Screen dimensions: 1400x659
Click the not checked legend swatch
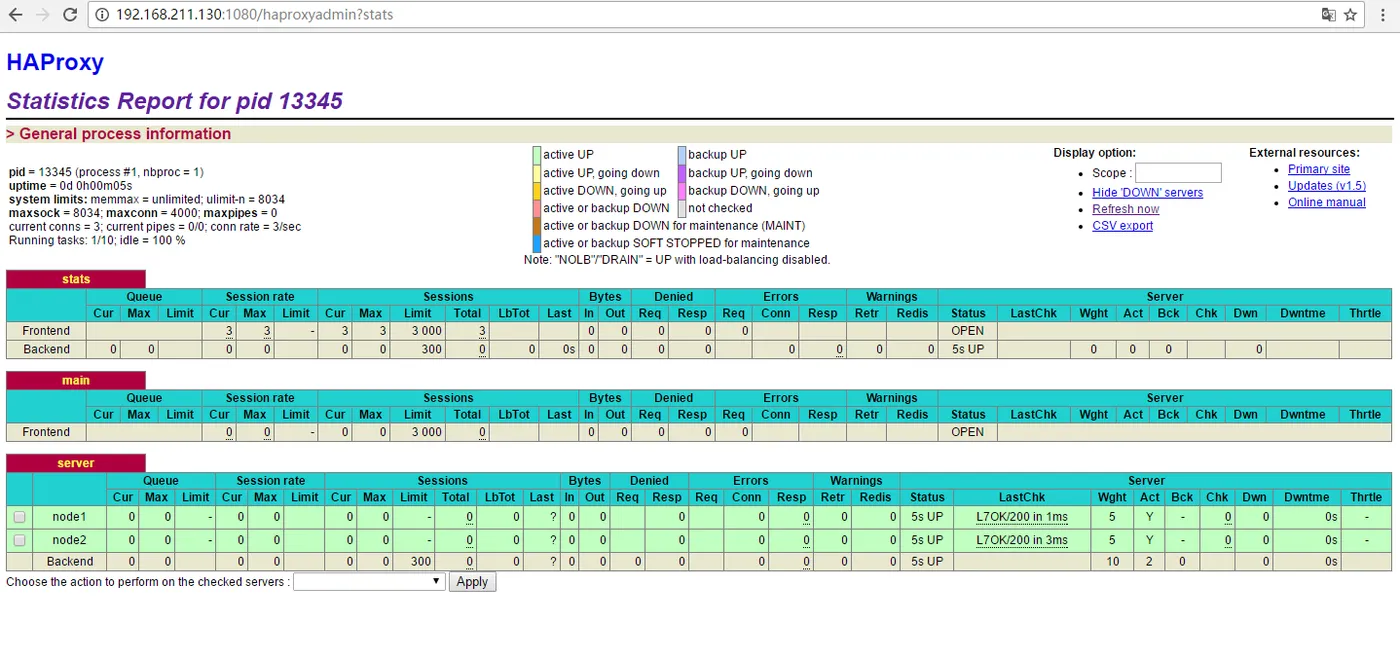click(681, 208)
